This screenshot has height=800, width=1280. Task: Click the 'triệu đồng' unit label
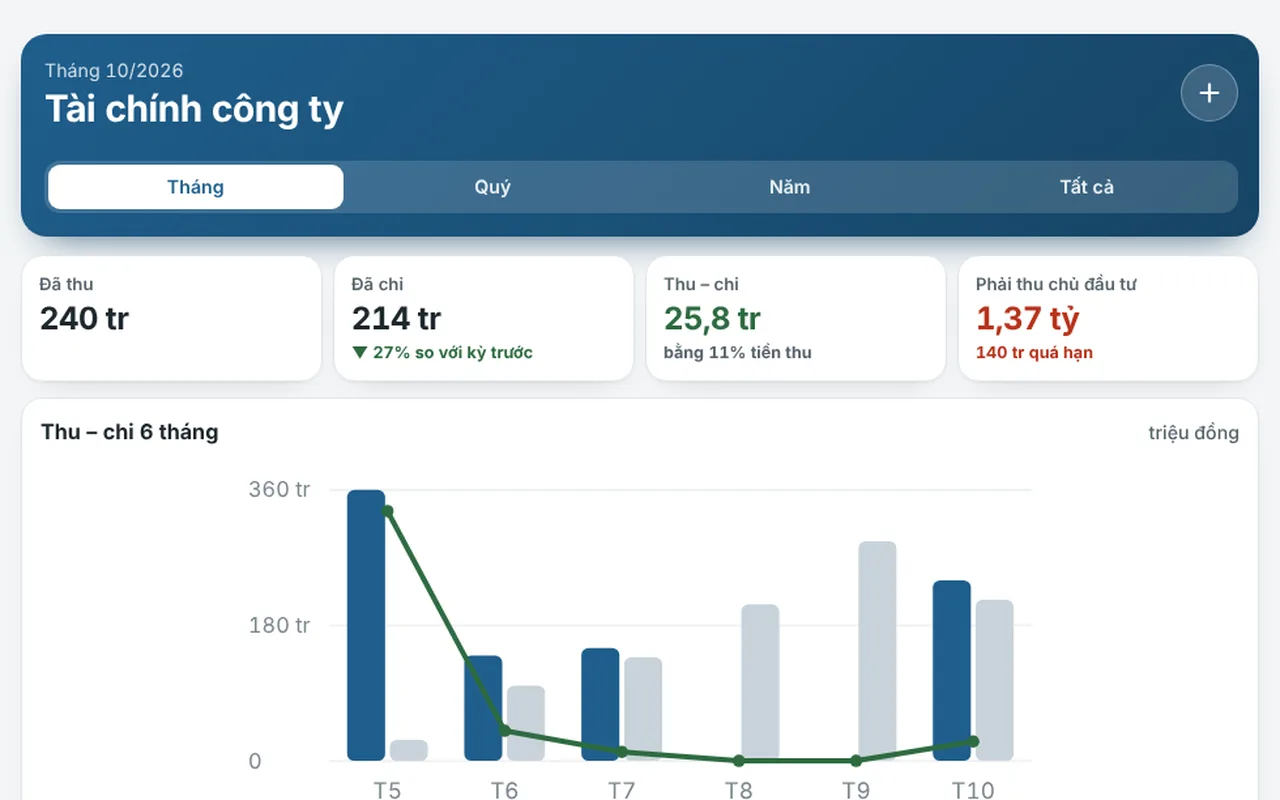point(1194,433)
